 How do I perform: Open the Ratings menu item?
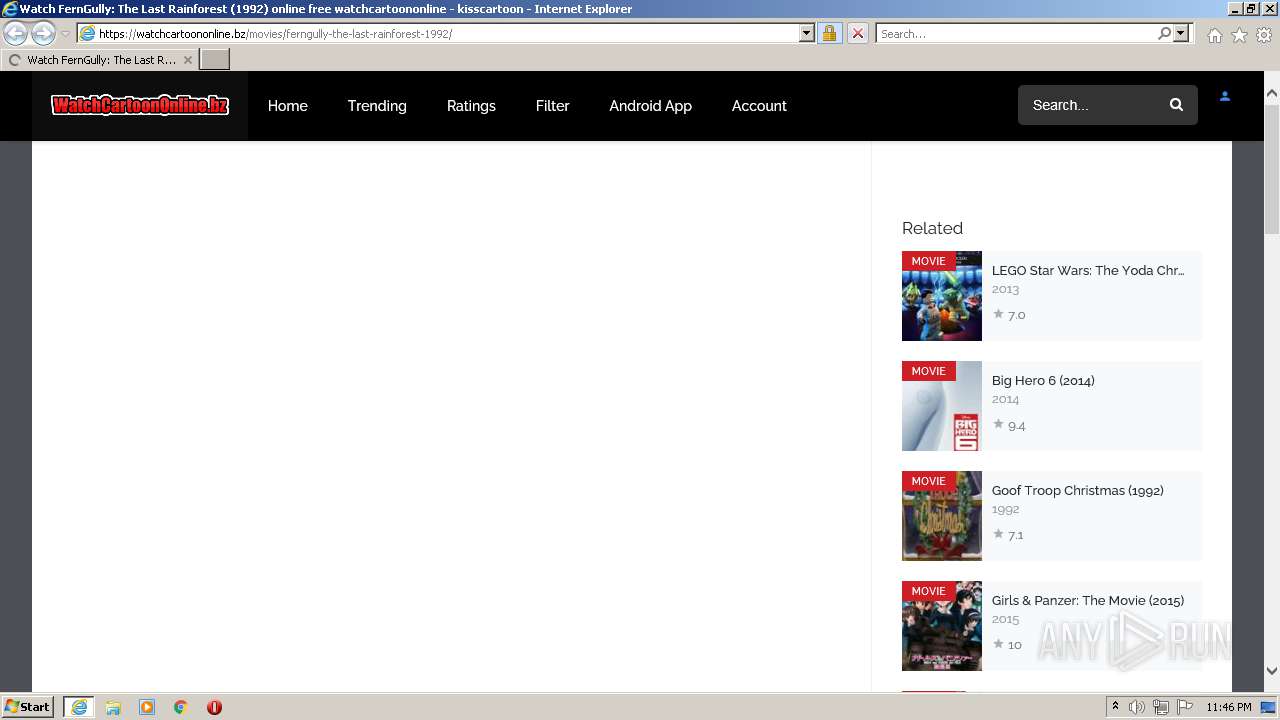[x=471, y=105]
